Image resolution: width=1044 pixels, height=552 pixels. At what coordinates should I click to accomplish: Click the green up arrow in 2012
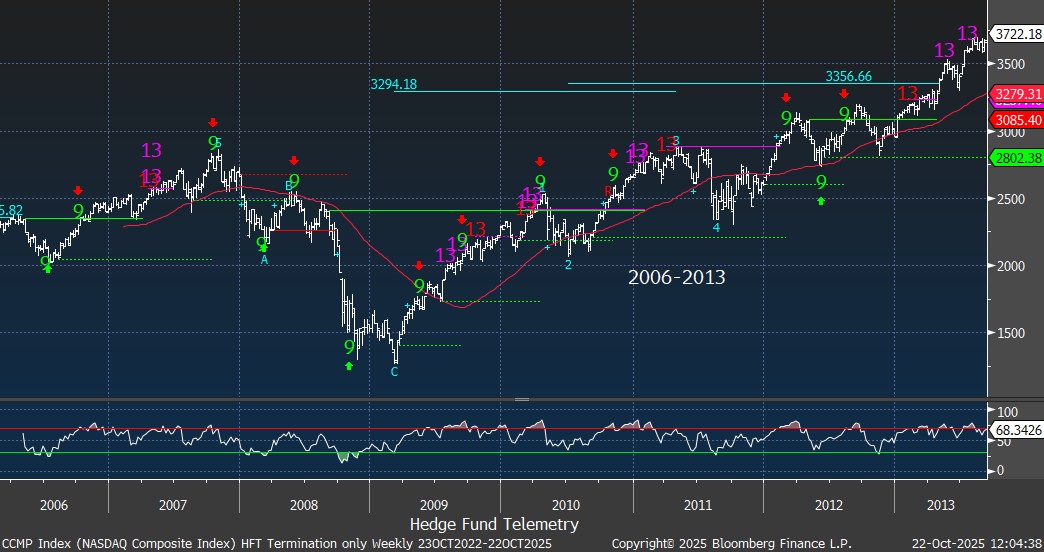coord(821,201)
